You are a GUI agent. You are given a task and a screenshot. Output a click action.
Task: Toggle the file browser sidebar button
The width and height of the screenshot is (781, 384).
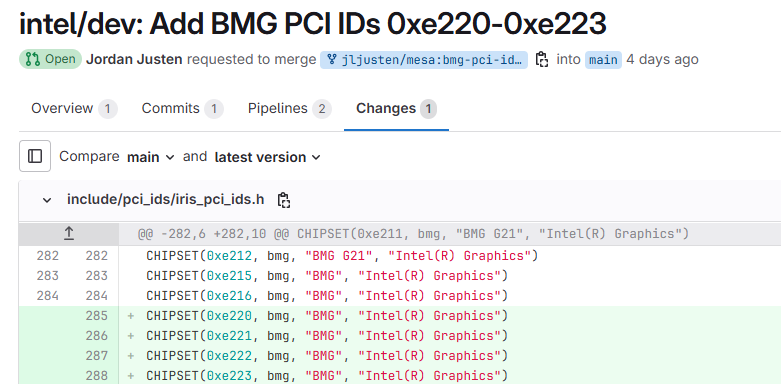[35, 156]
